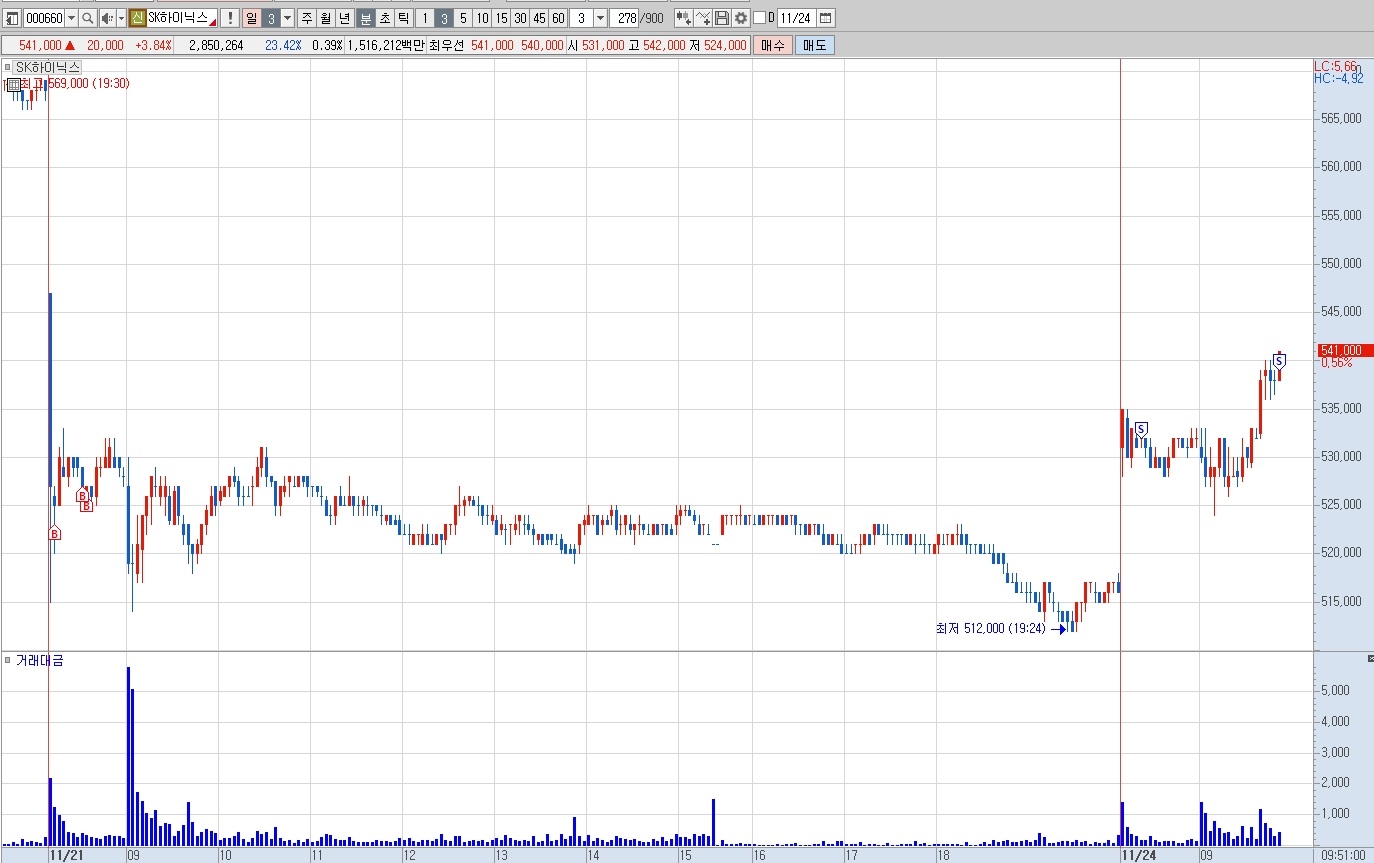Click the save chart floppy icon
1374x863 pixels.
tap(721, 18)
